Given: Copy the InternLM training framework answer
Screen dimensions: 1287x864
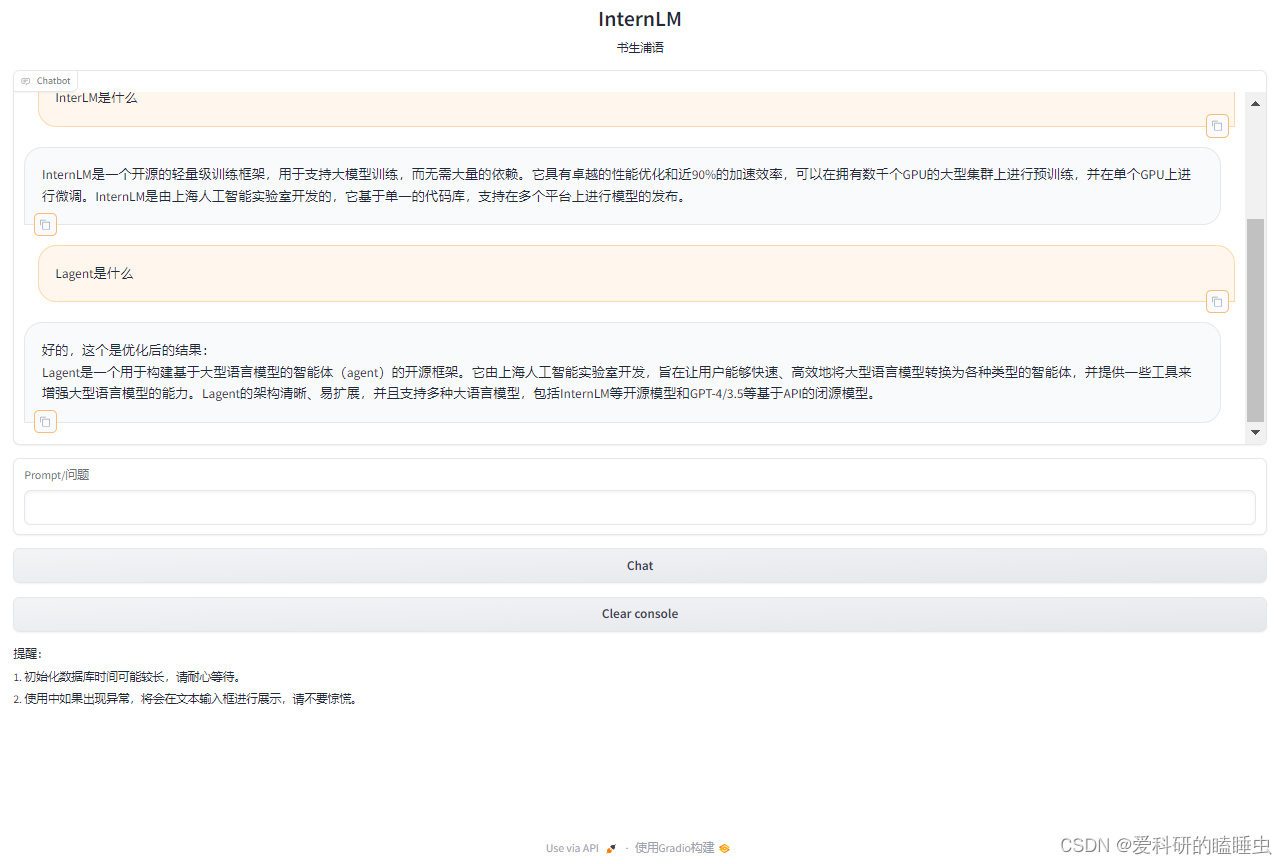Looking at the screenshot, I should point(45,224).
